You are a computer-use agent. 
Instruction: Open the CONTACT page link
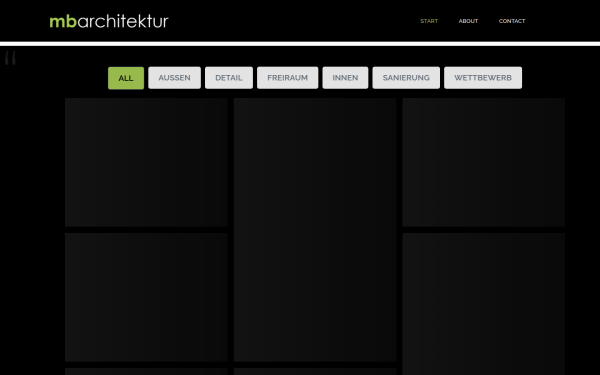512,21
